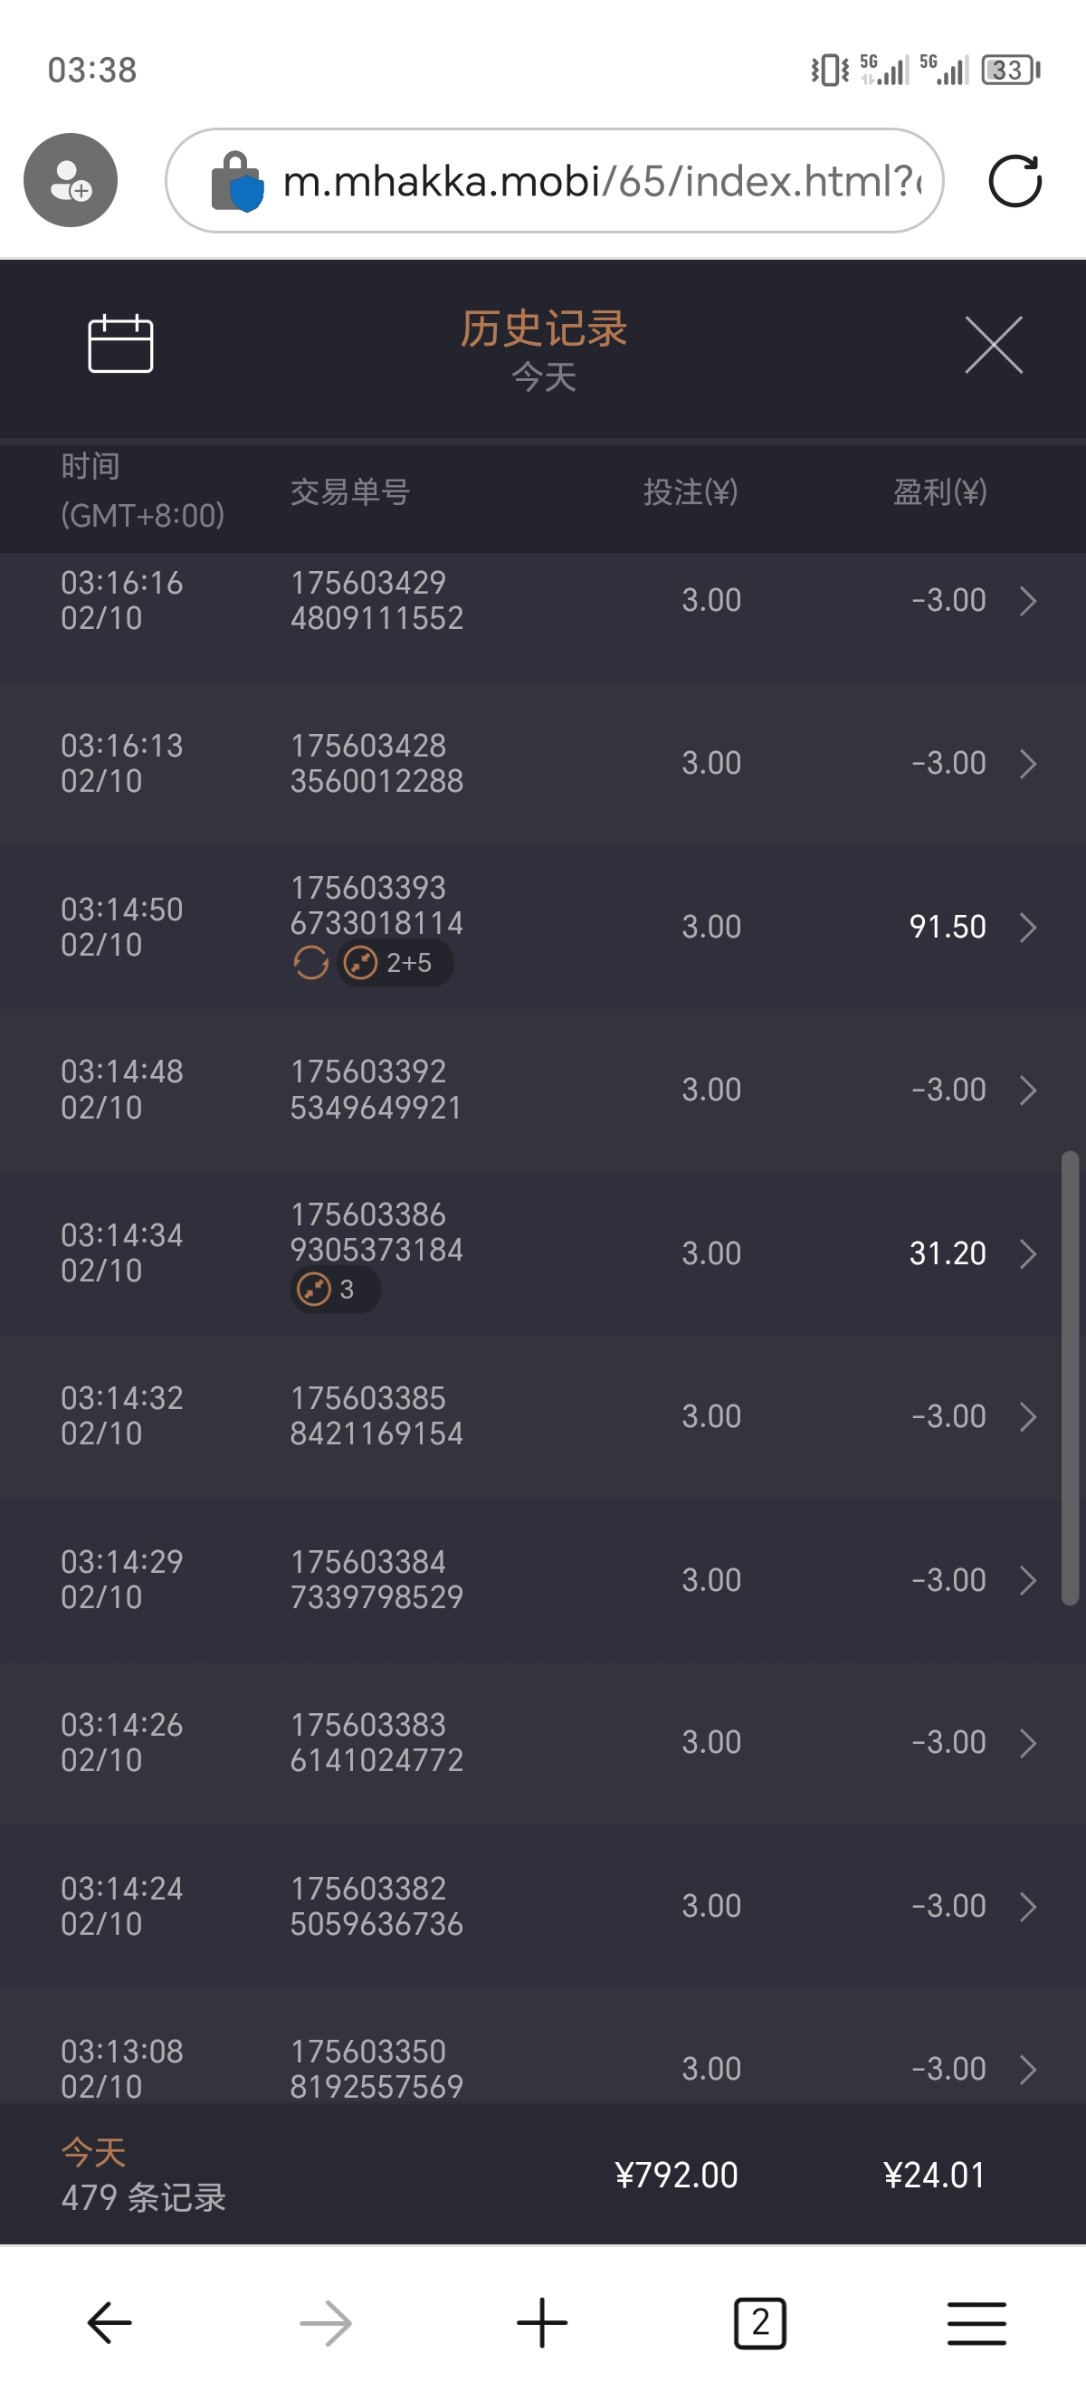Close the history records panel
Viewport: 1086px width, 2400px height.
[x=993, y=345]
